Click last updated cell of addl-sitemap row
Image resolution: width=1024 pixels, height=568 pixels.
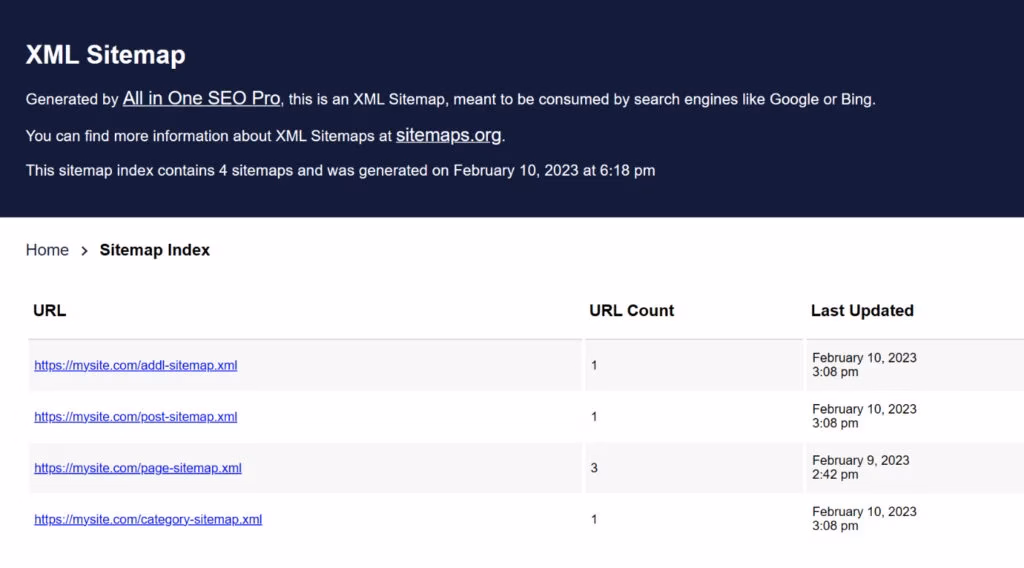864,365
